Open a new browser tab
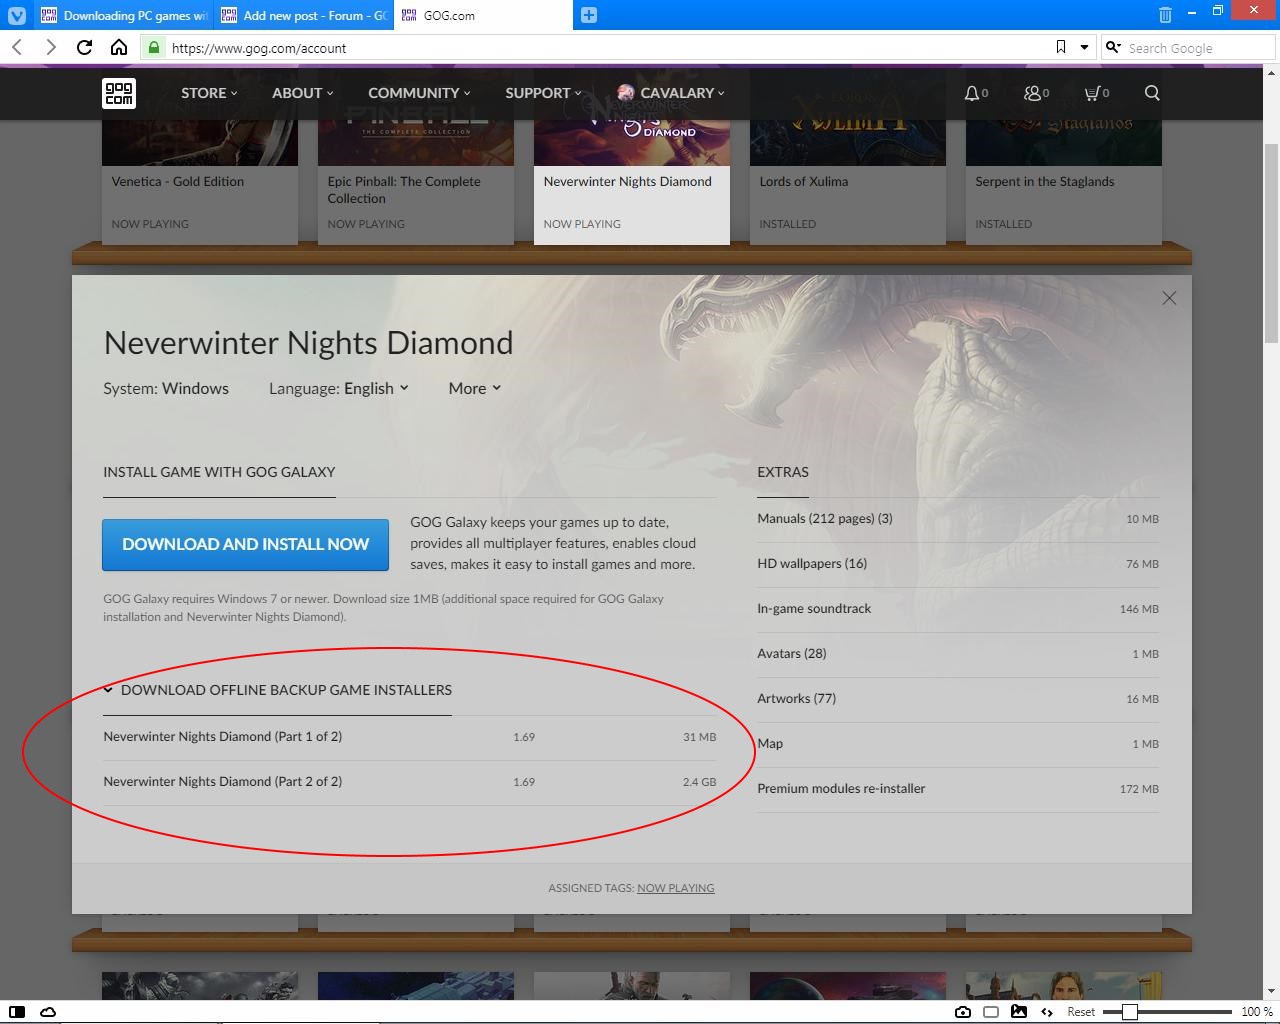The height and width of the screenshot is (1024, 1280). point(589,15)
